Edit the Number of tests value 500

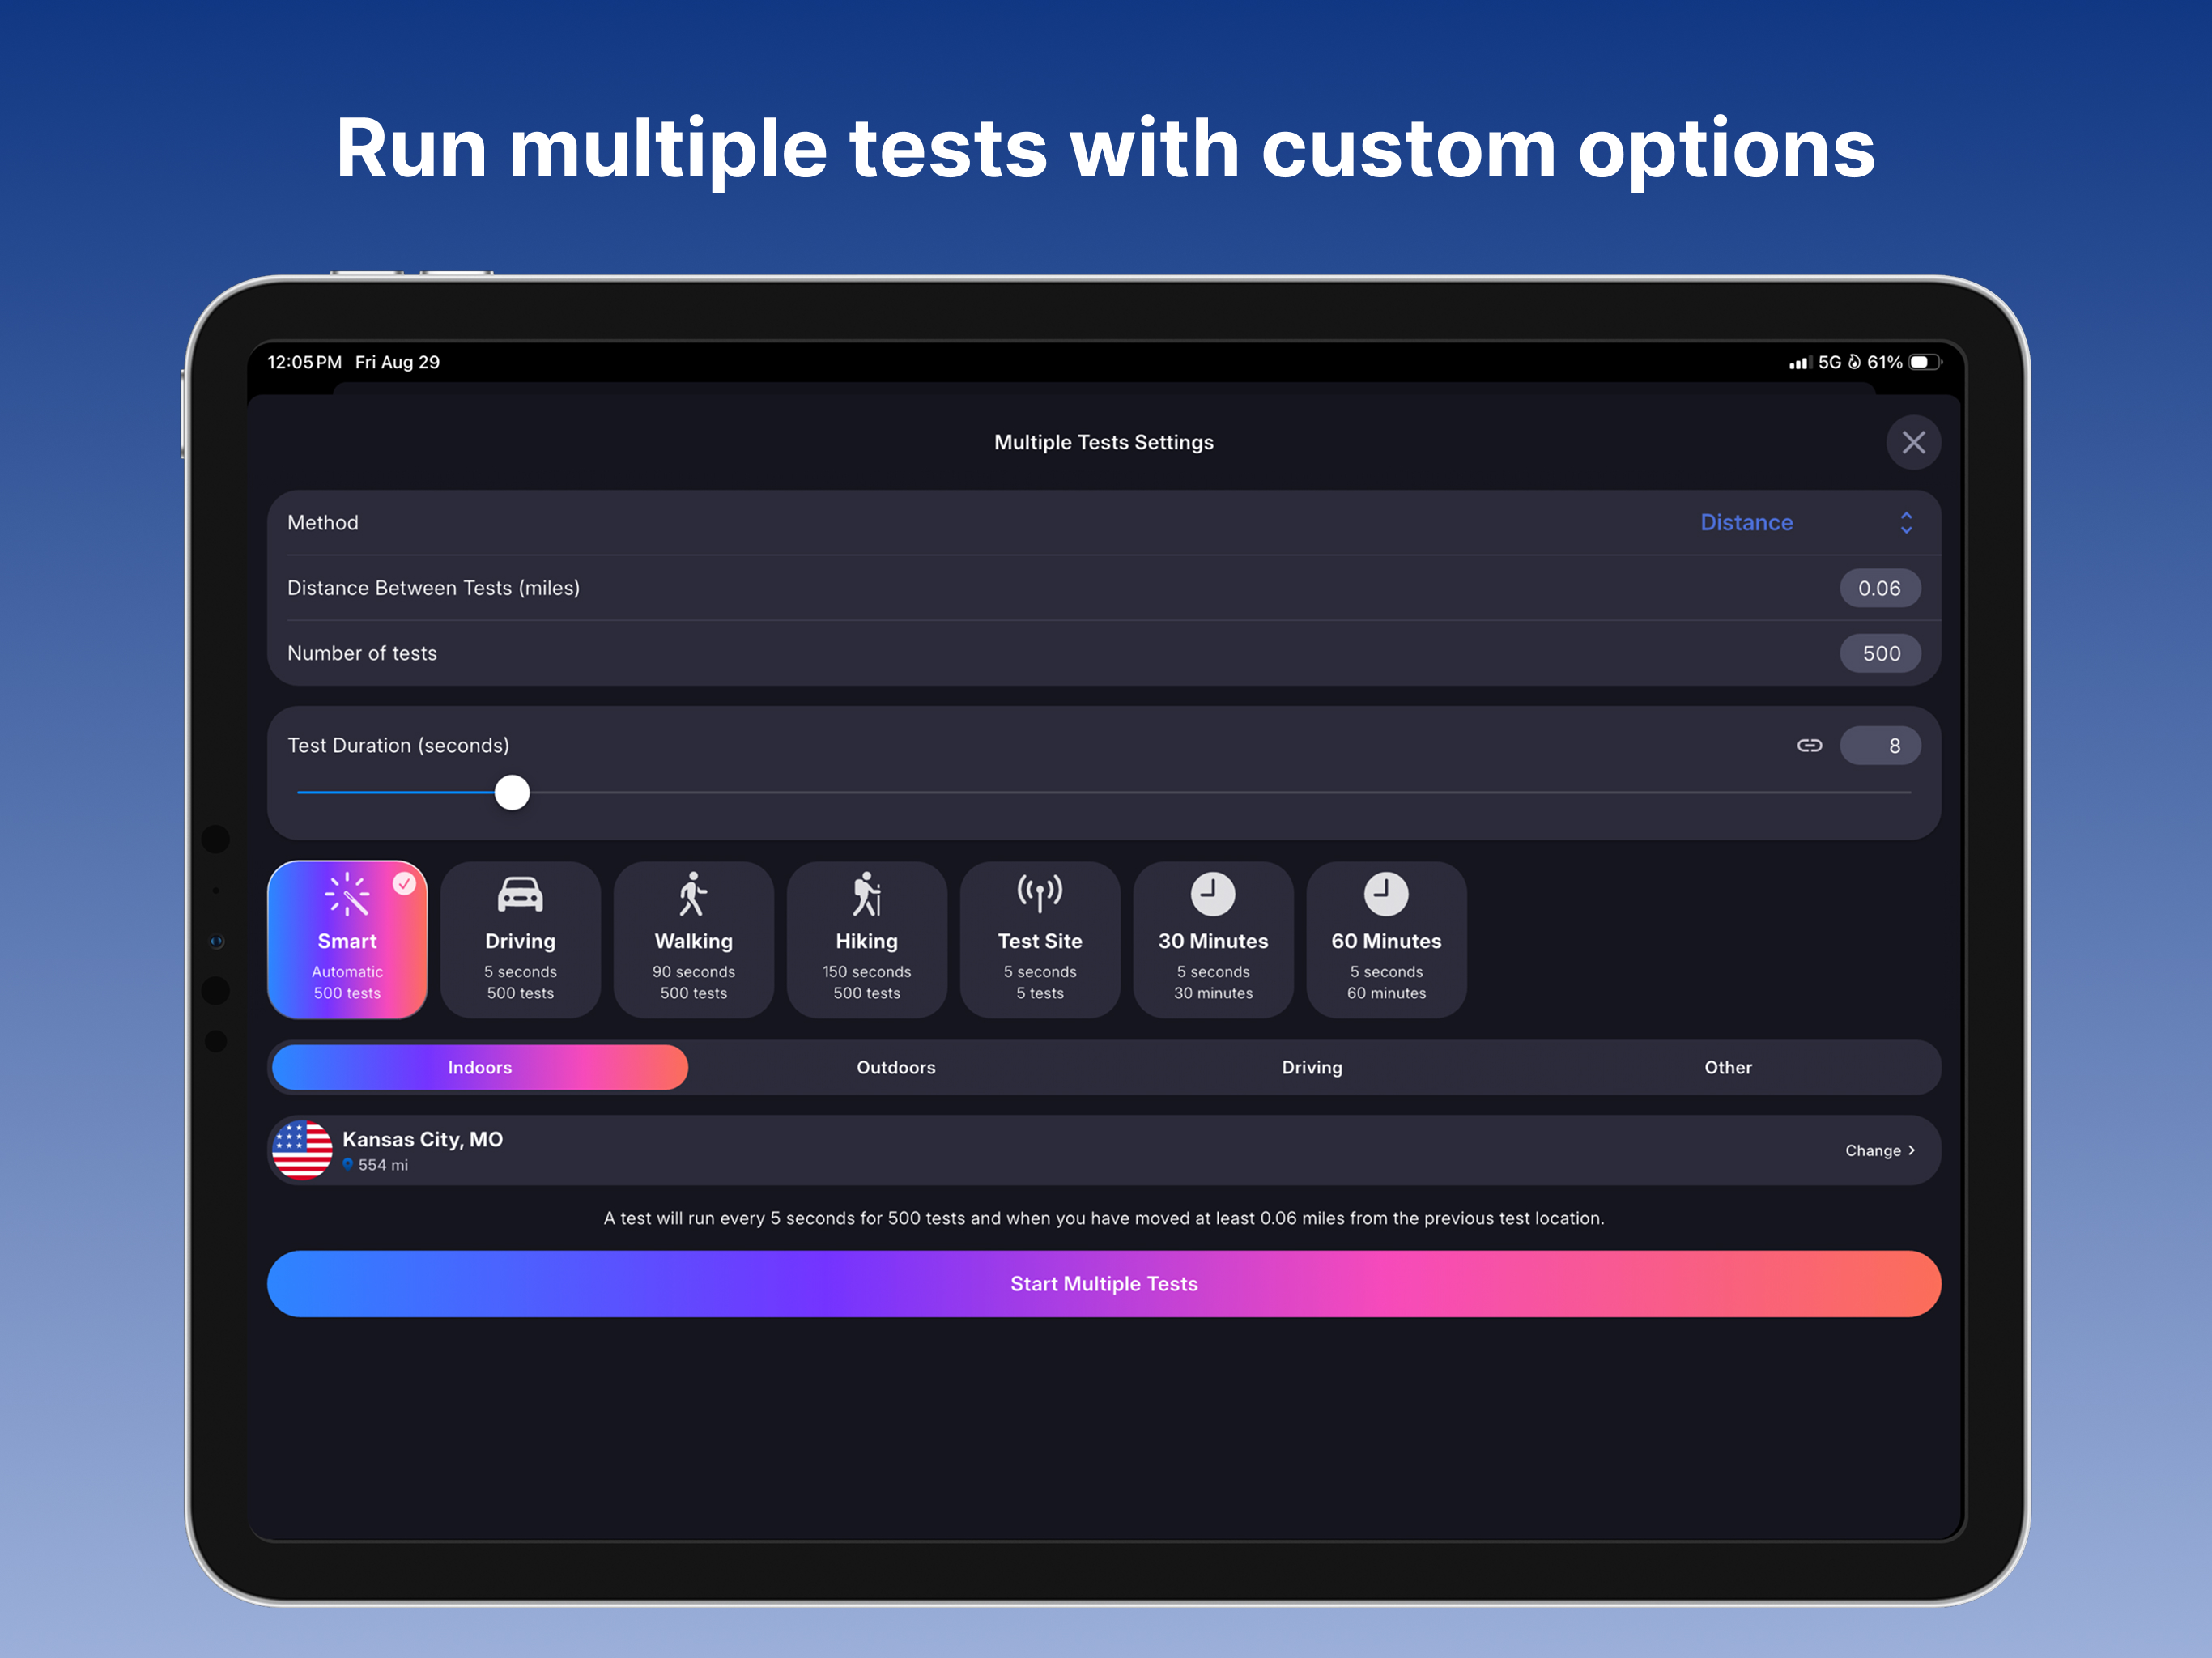click(x=1879, y=653)
